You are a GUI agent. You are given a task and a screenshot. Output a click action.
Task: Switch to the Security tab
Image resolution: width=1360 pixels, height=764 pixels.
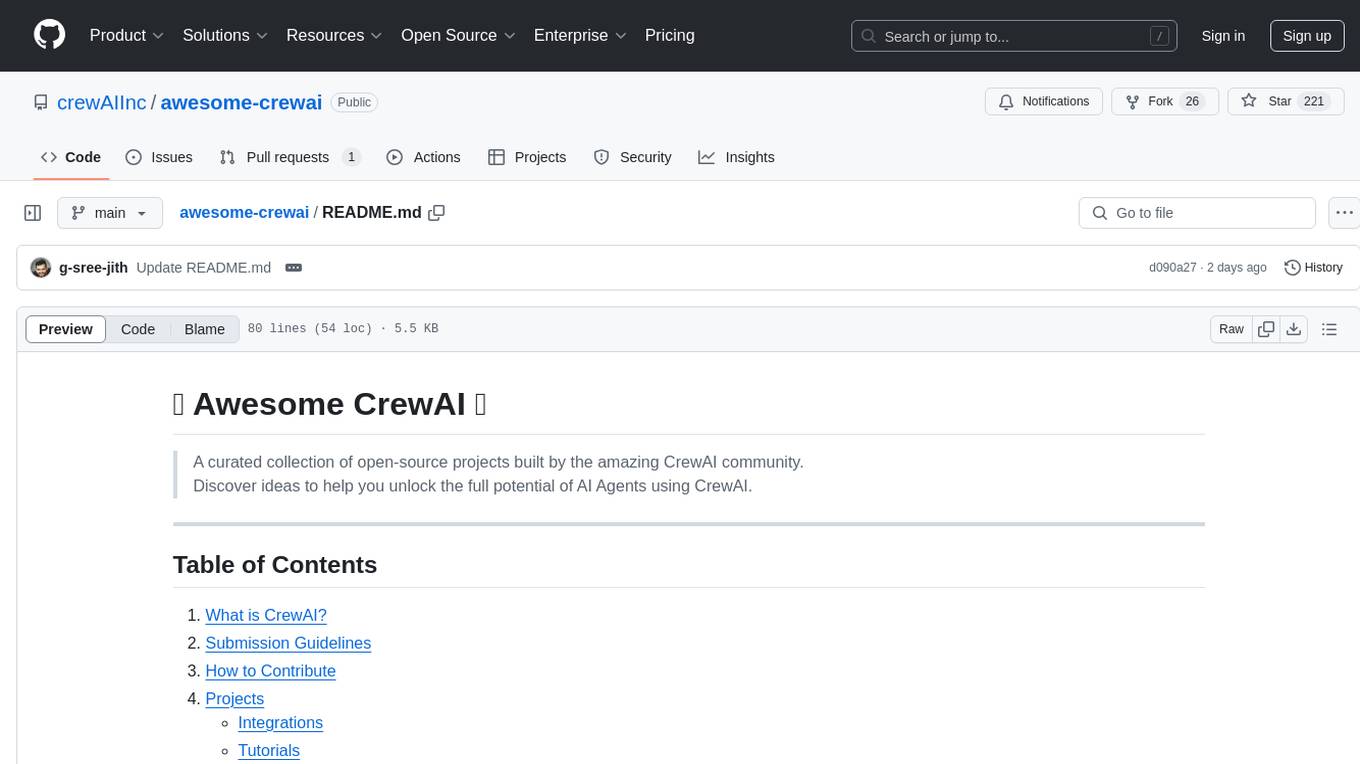[632, 157]
